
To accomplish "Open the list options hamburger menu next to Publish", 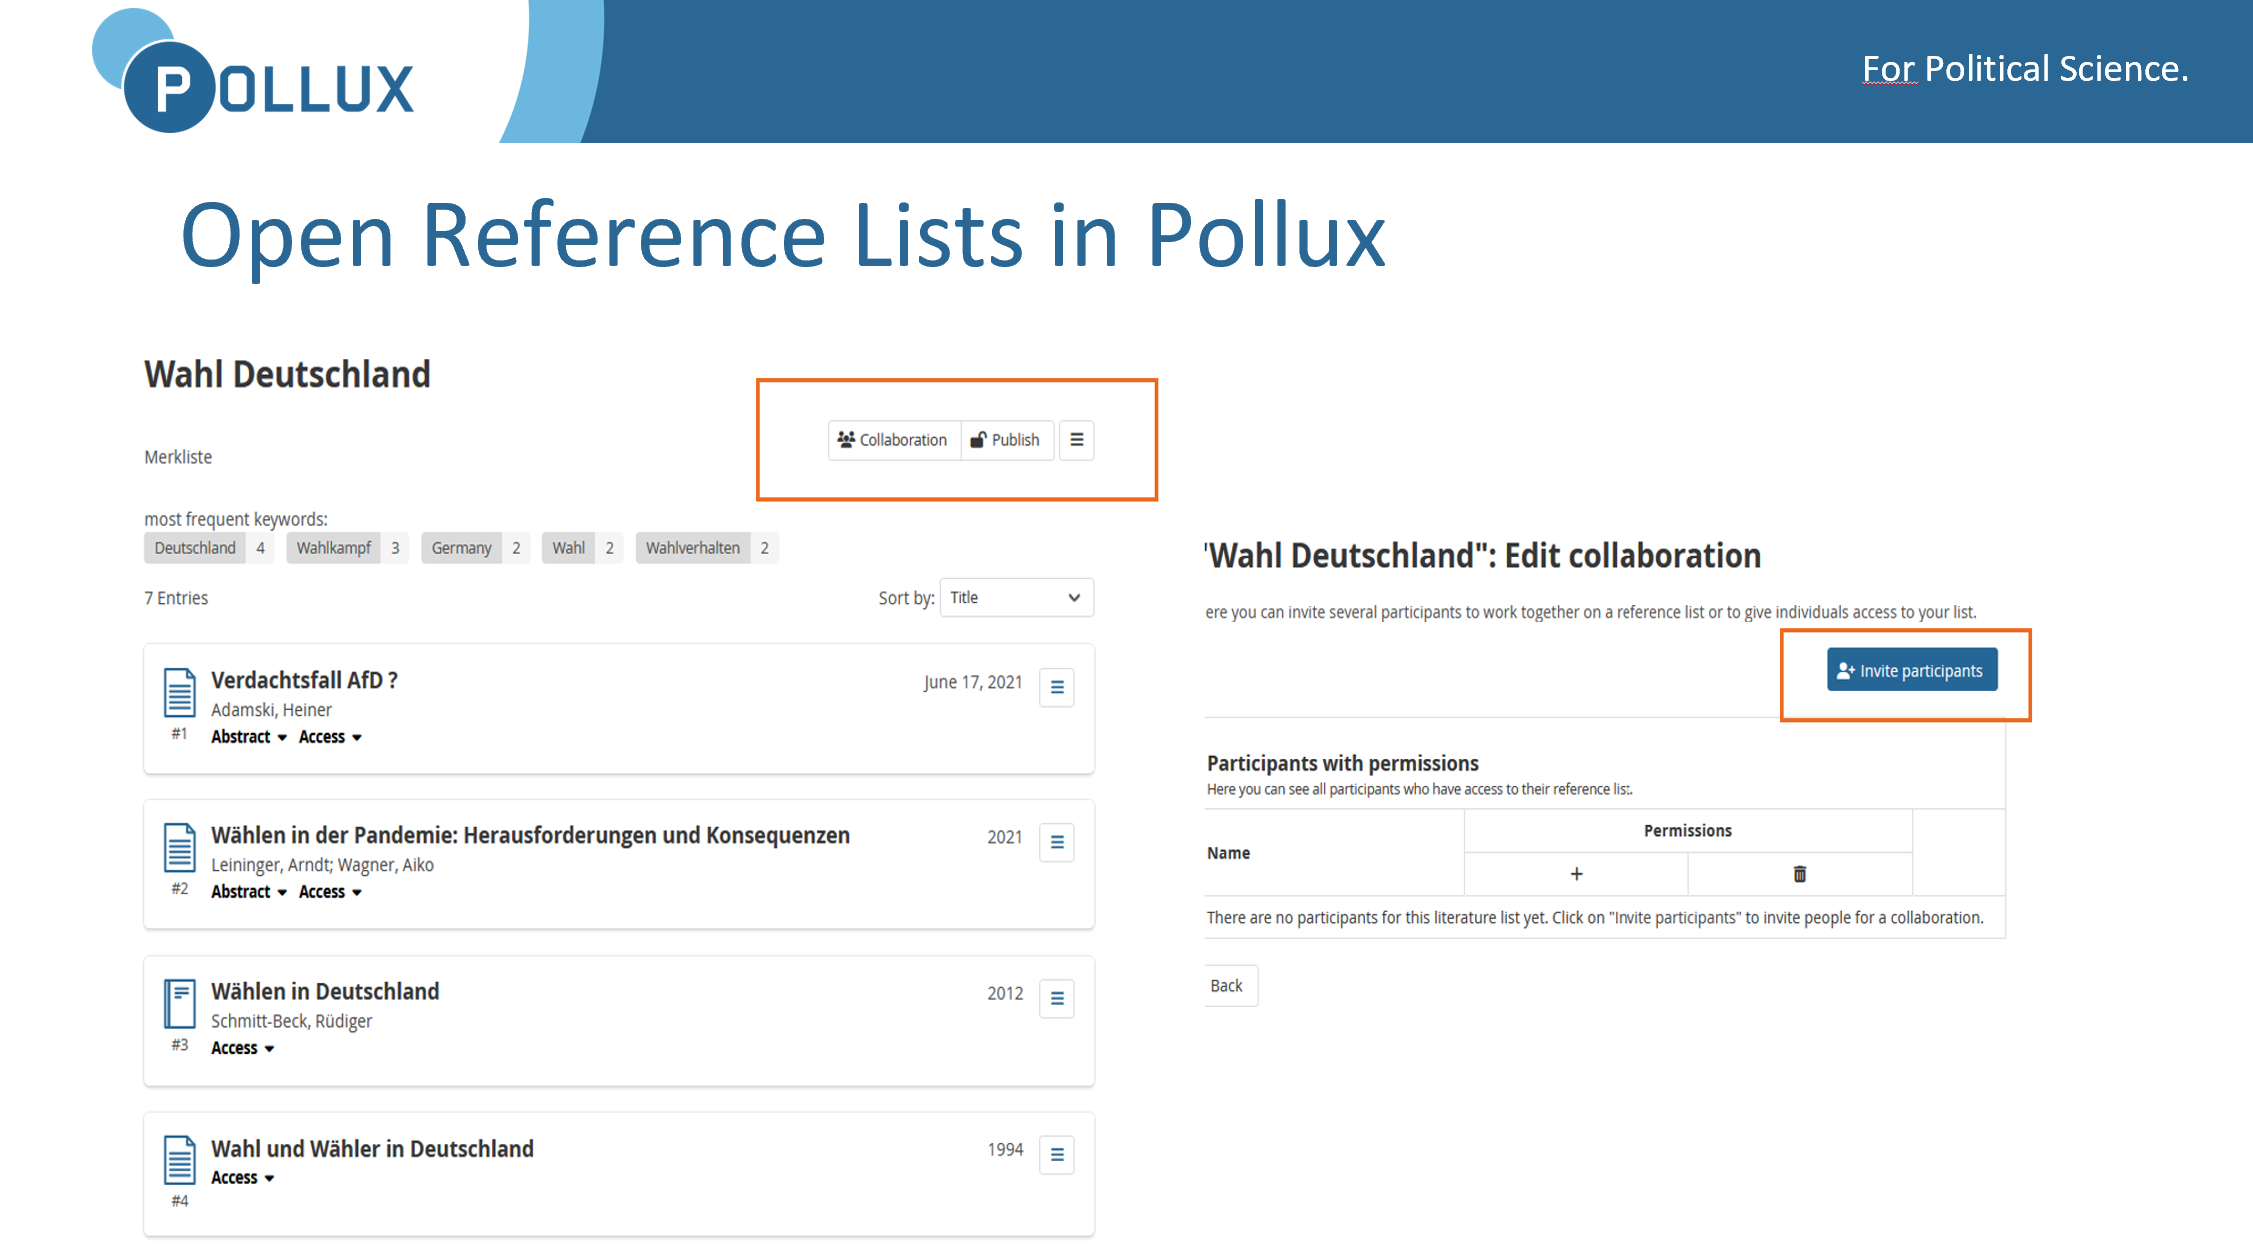I will 1077,440.
